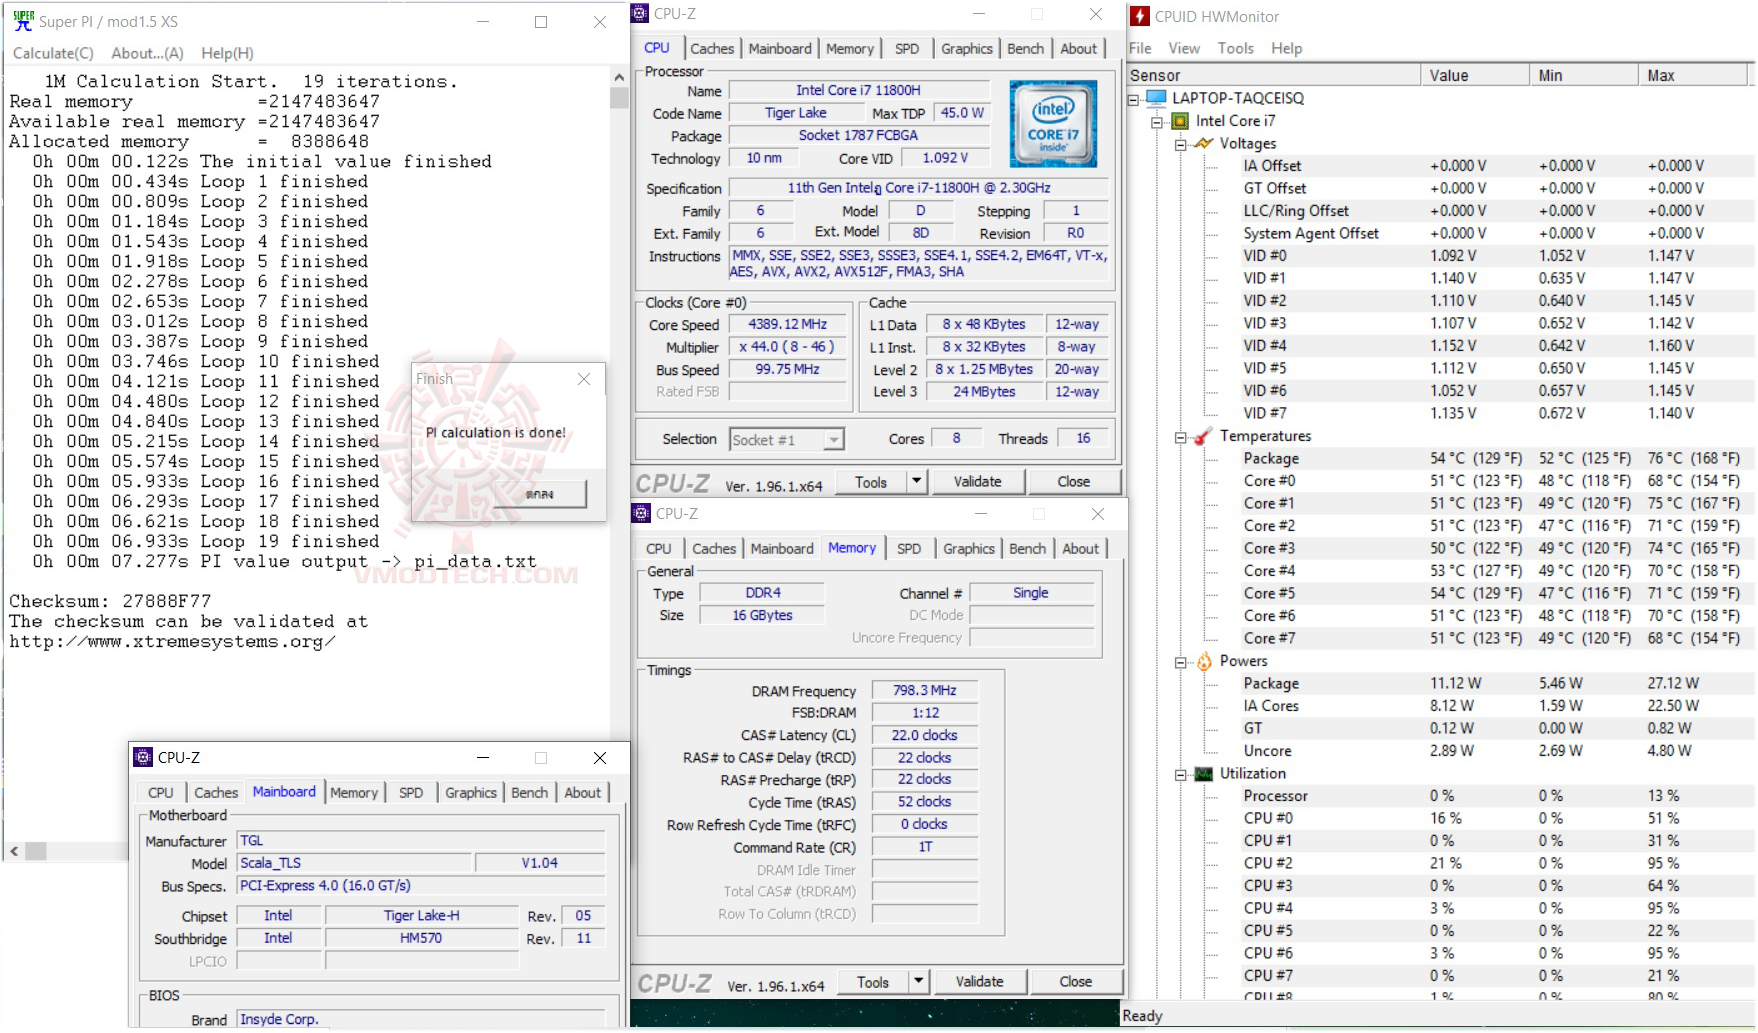Collapse the LAPTOP-TAQCEISQ tree node

point(1133,99)
